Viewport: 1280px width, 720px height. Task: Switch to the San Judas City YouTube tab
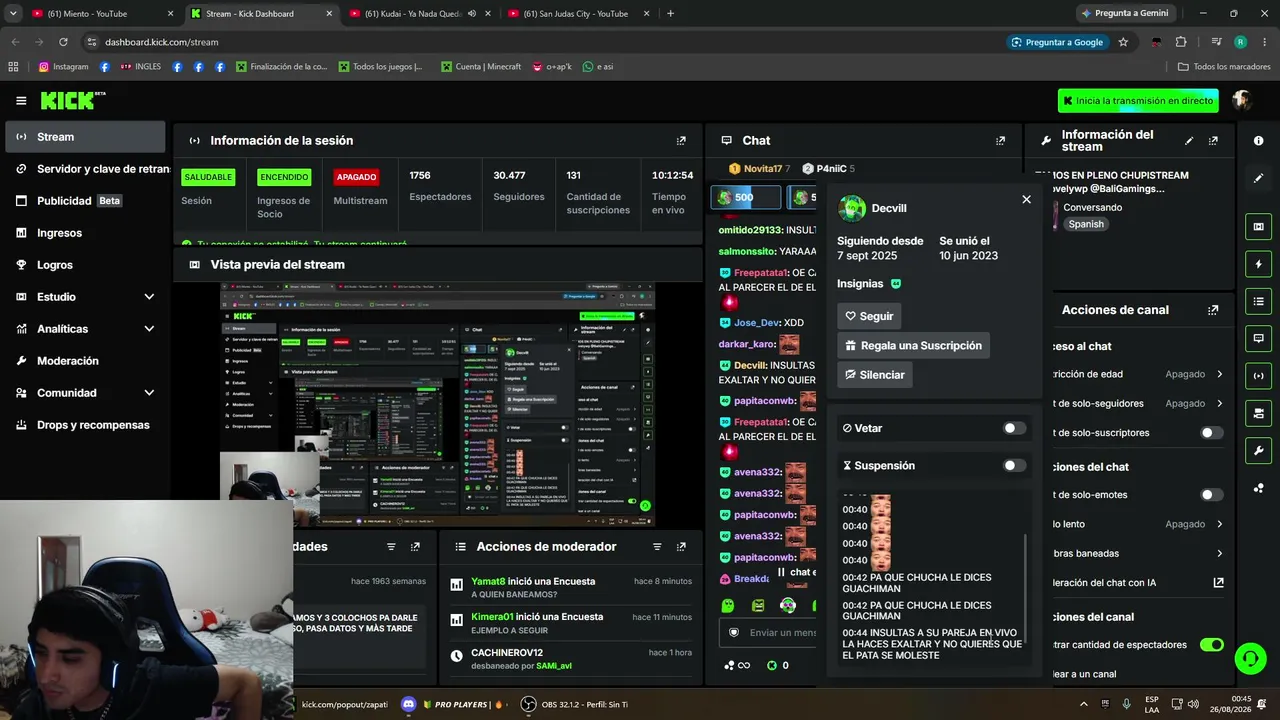(576, 14)
